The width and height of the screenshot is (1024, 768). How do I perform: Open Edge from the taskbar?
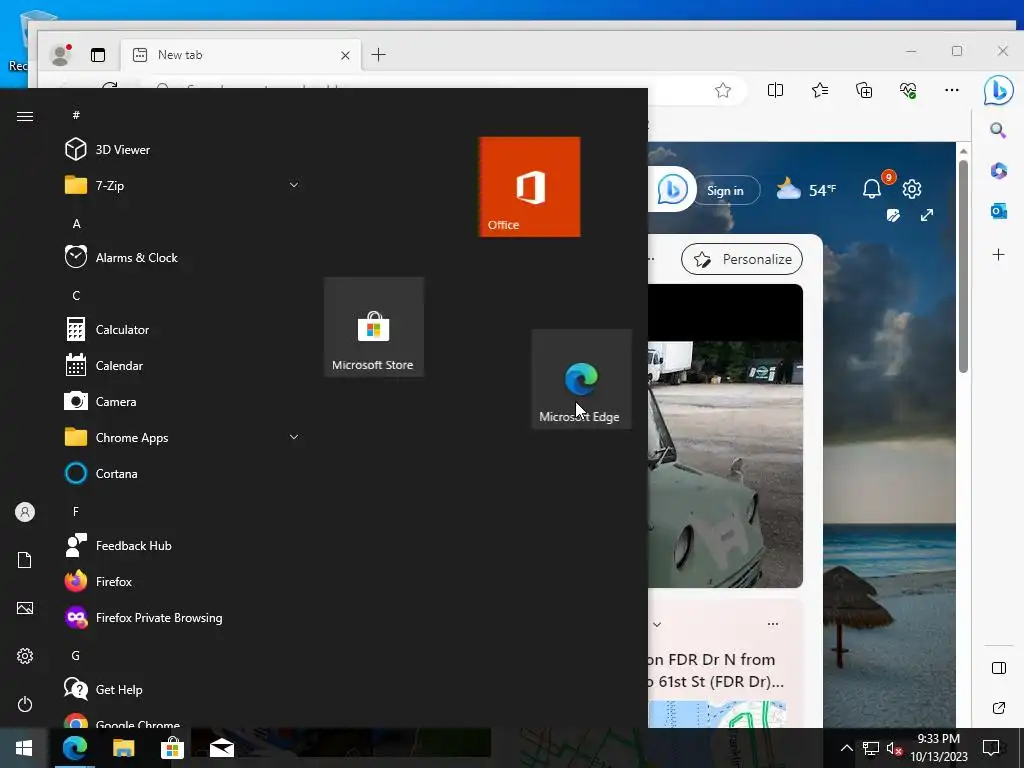[75, 748]
